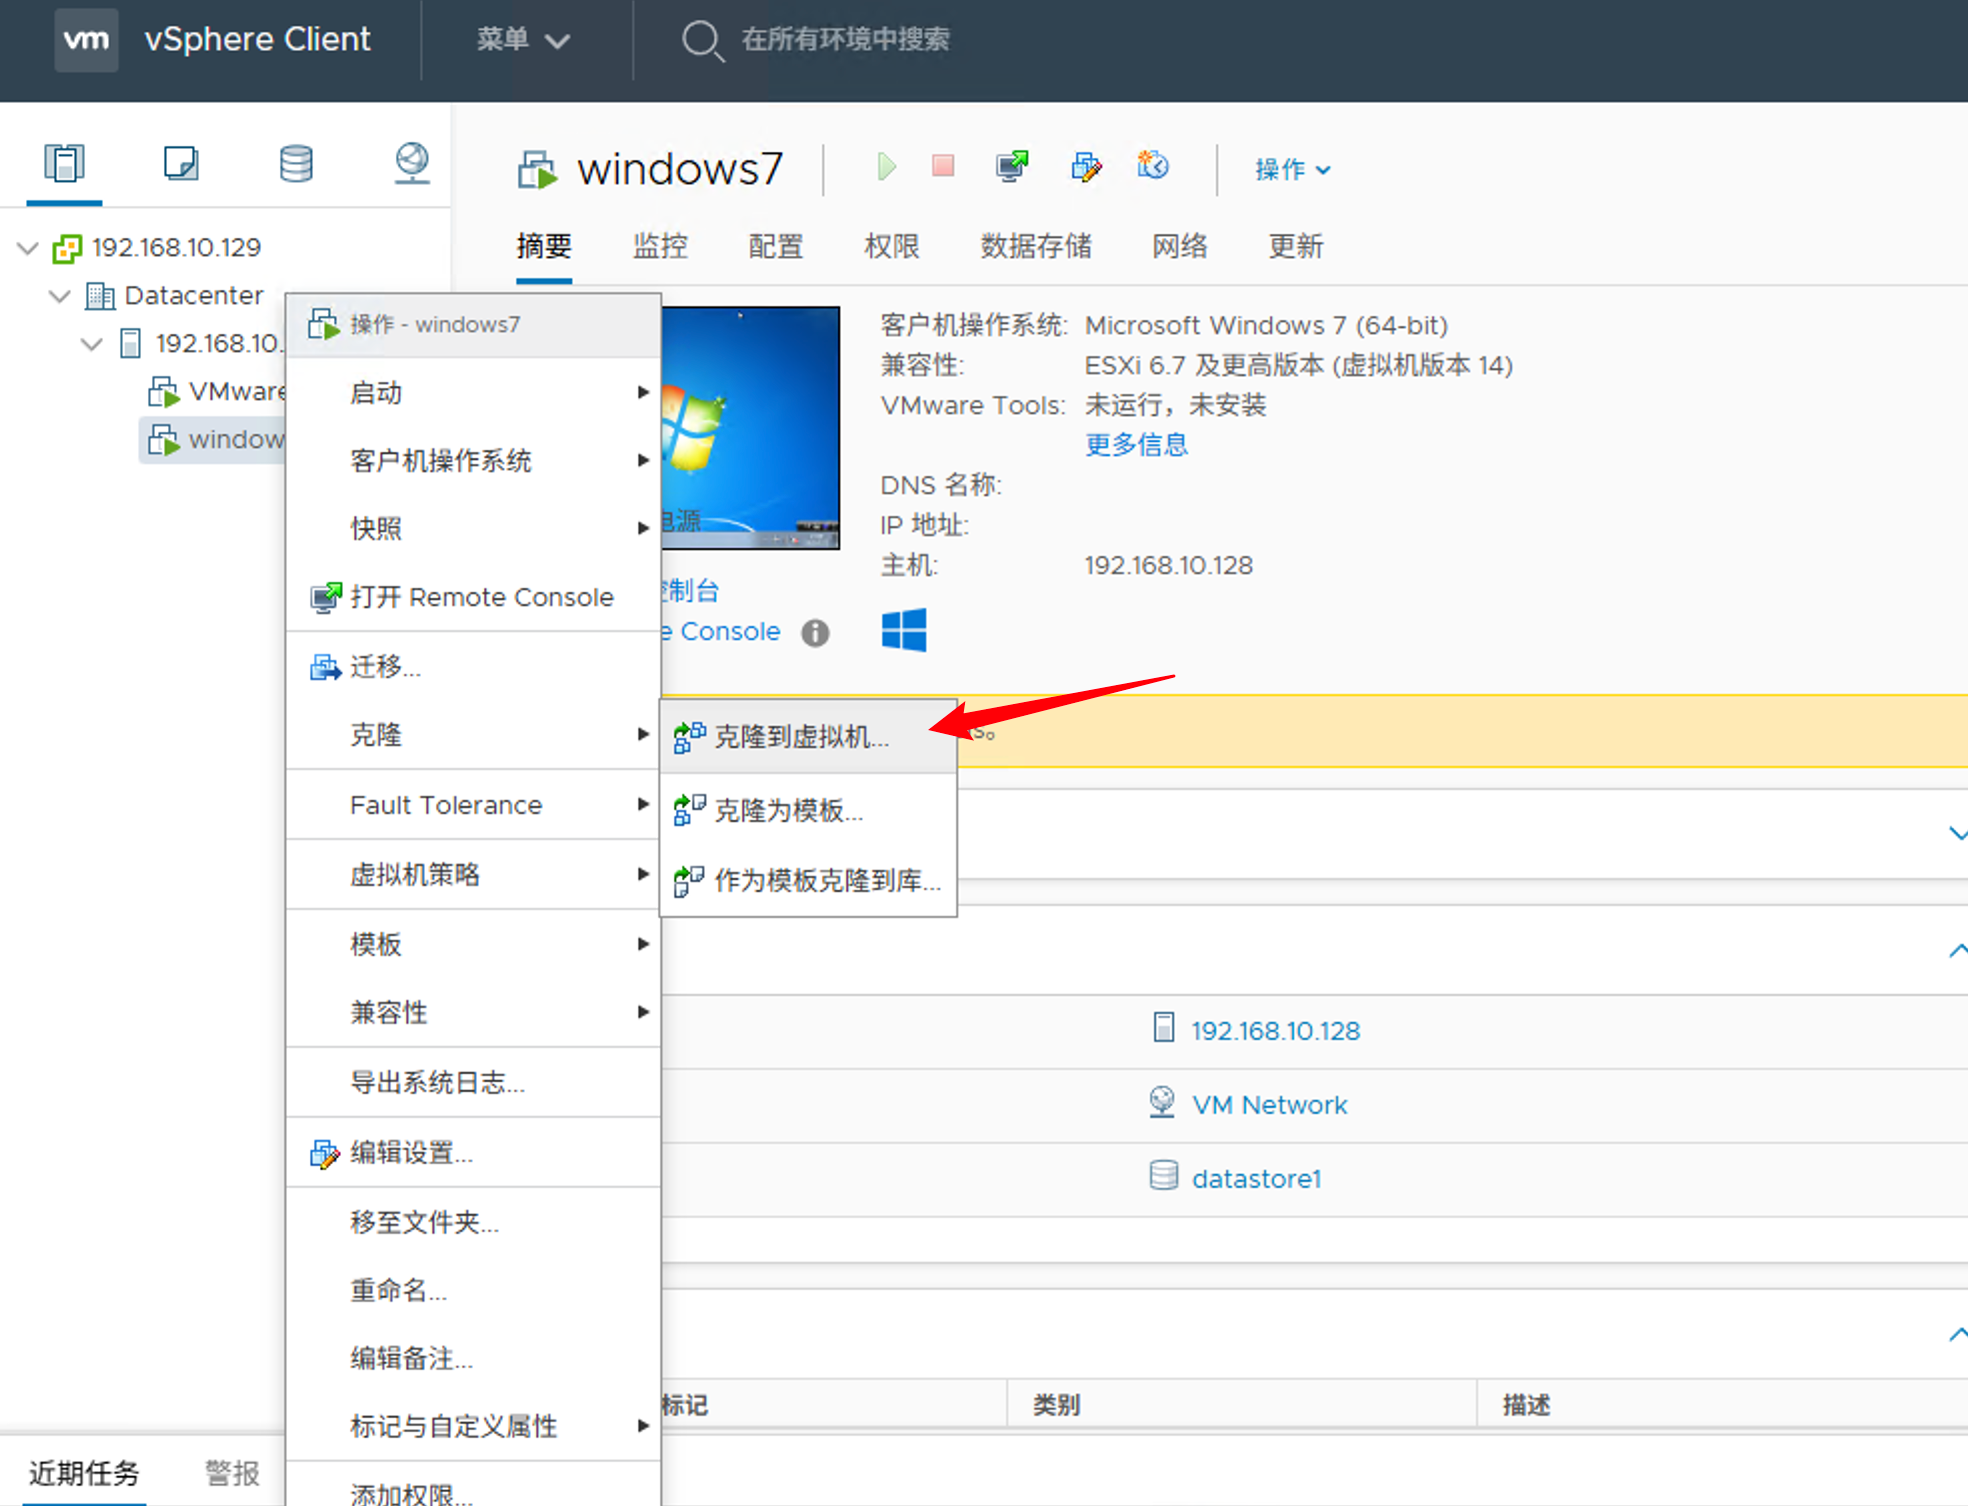The width and height of the screenshot is (1968, 1506).
Task: Click the edit settings toolbar icon
Action: 1085,166
